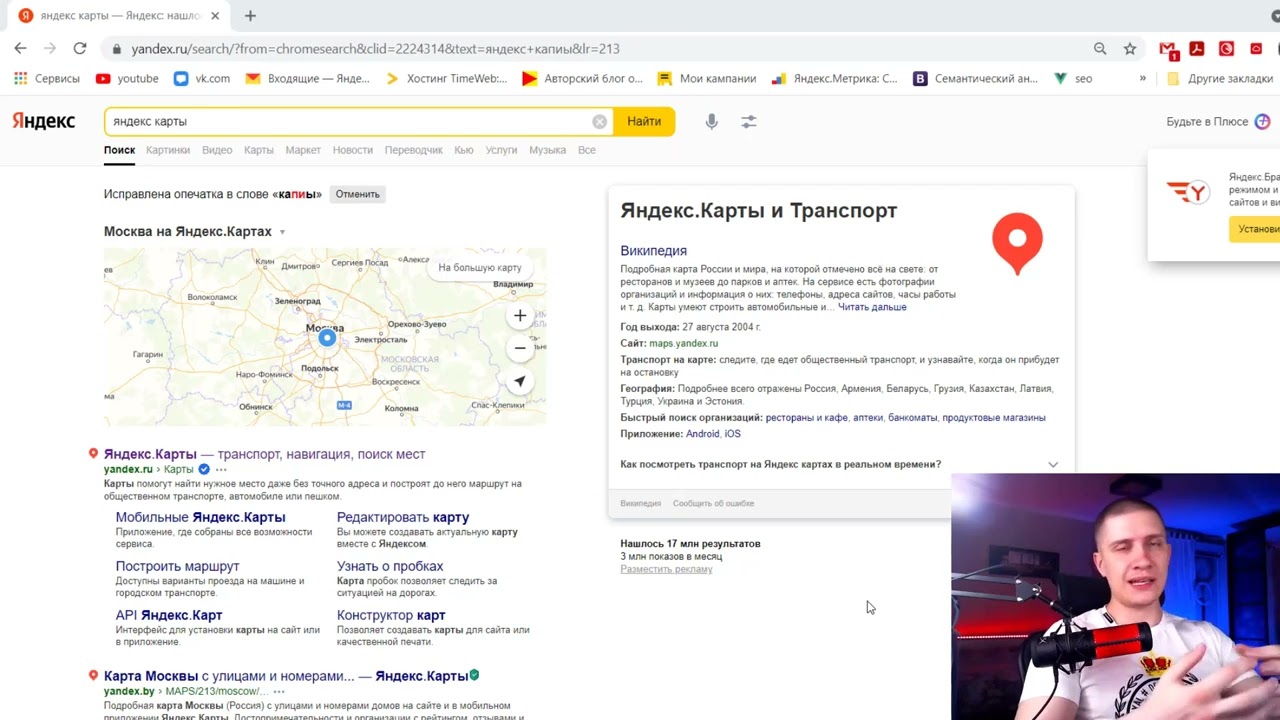1280x720 pixels.
Task: Click the Яндекс logo
Action: 43,121
